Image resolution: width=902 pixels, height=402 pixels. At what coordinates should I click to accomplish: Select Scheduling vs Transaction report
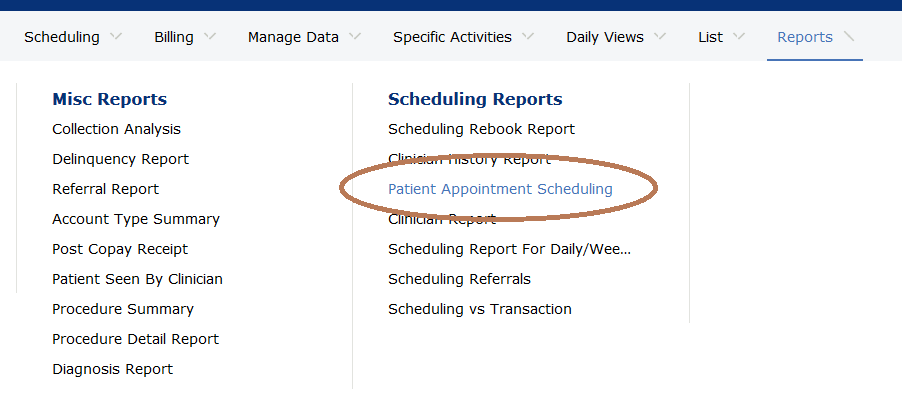479,309
